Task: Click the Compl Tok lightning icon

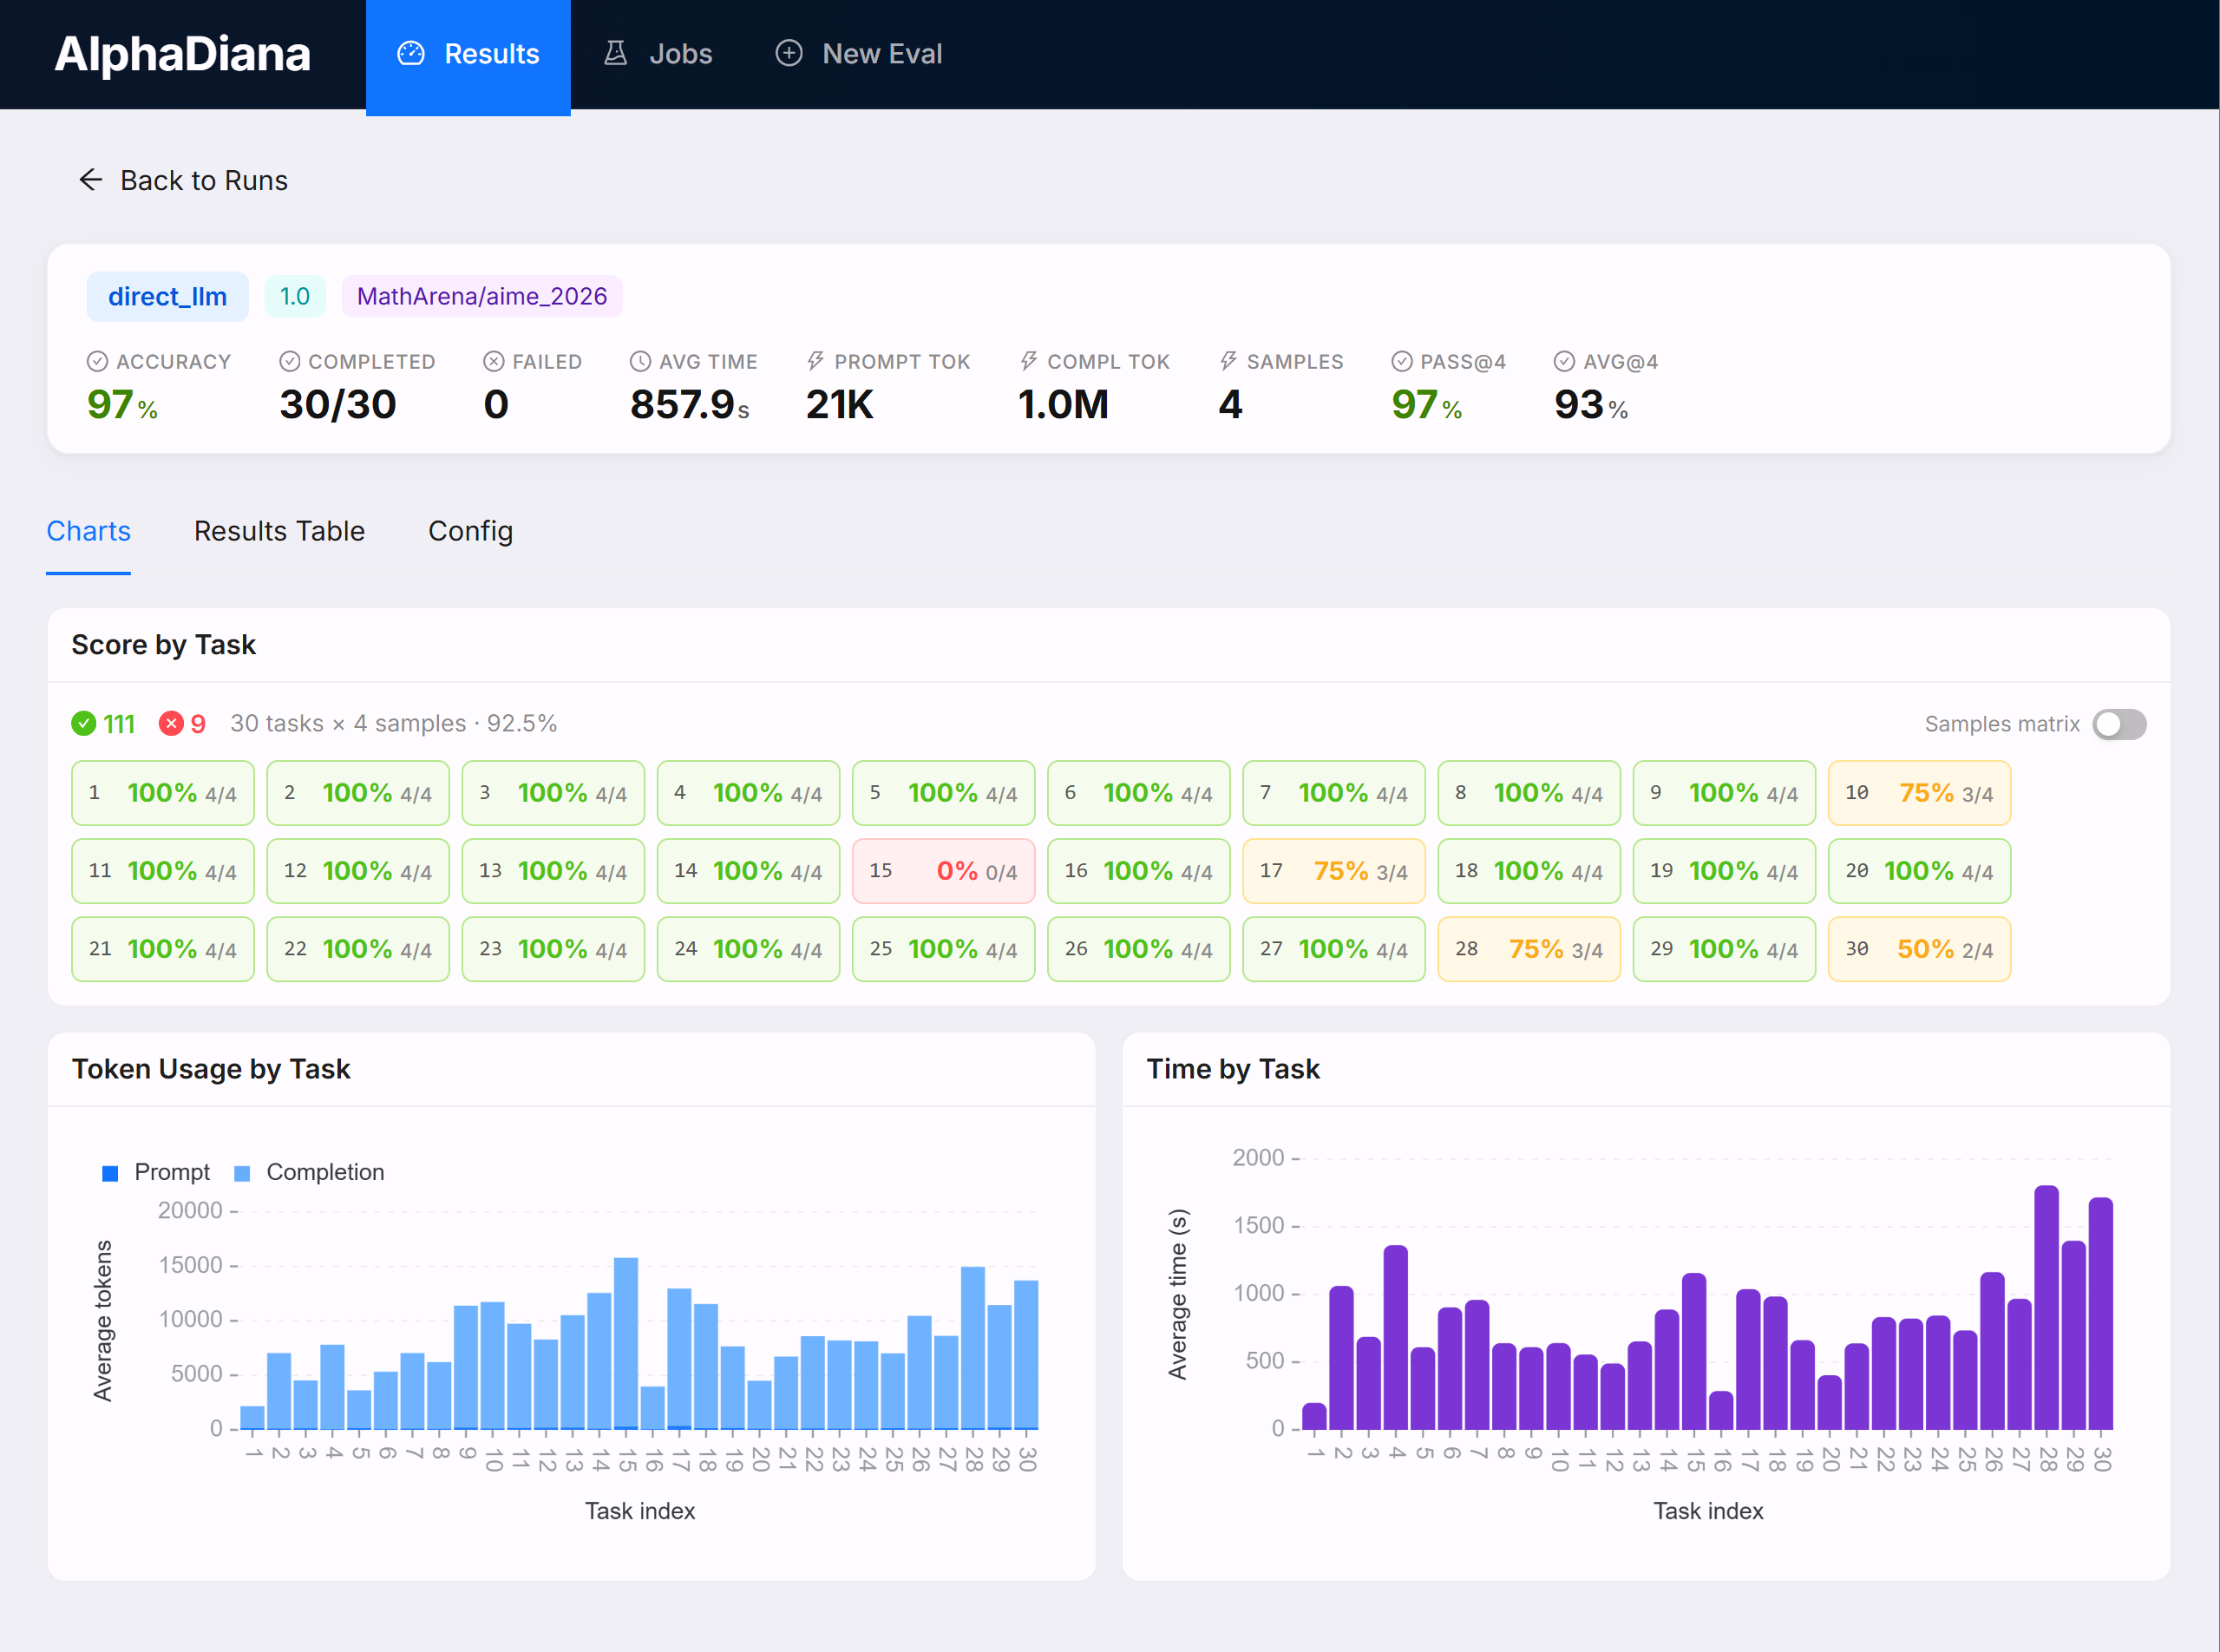Action: (1029, 361)
